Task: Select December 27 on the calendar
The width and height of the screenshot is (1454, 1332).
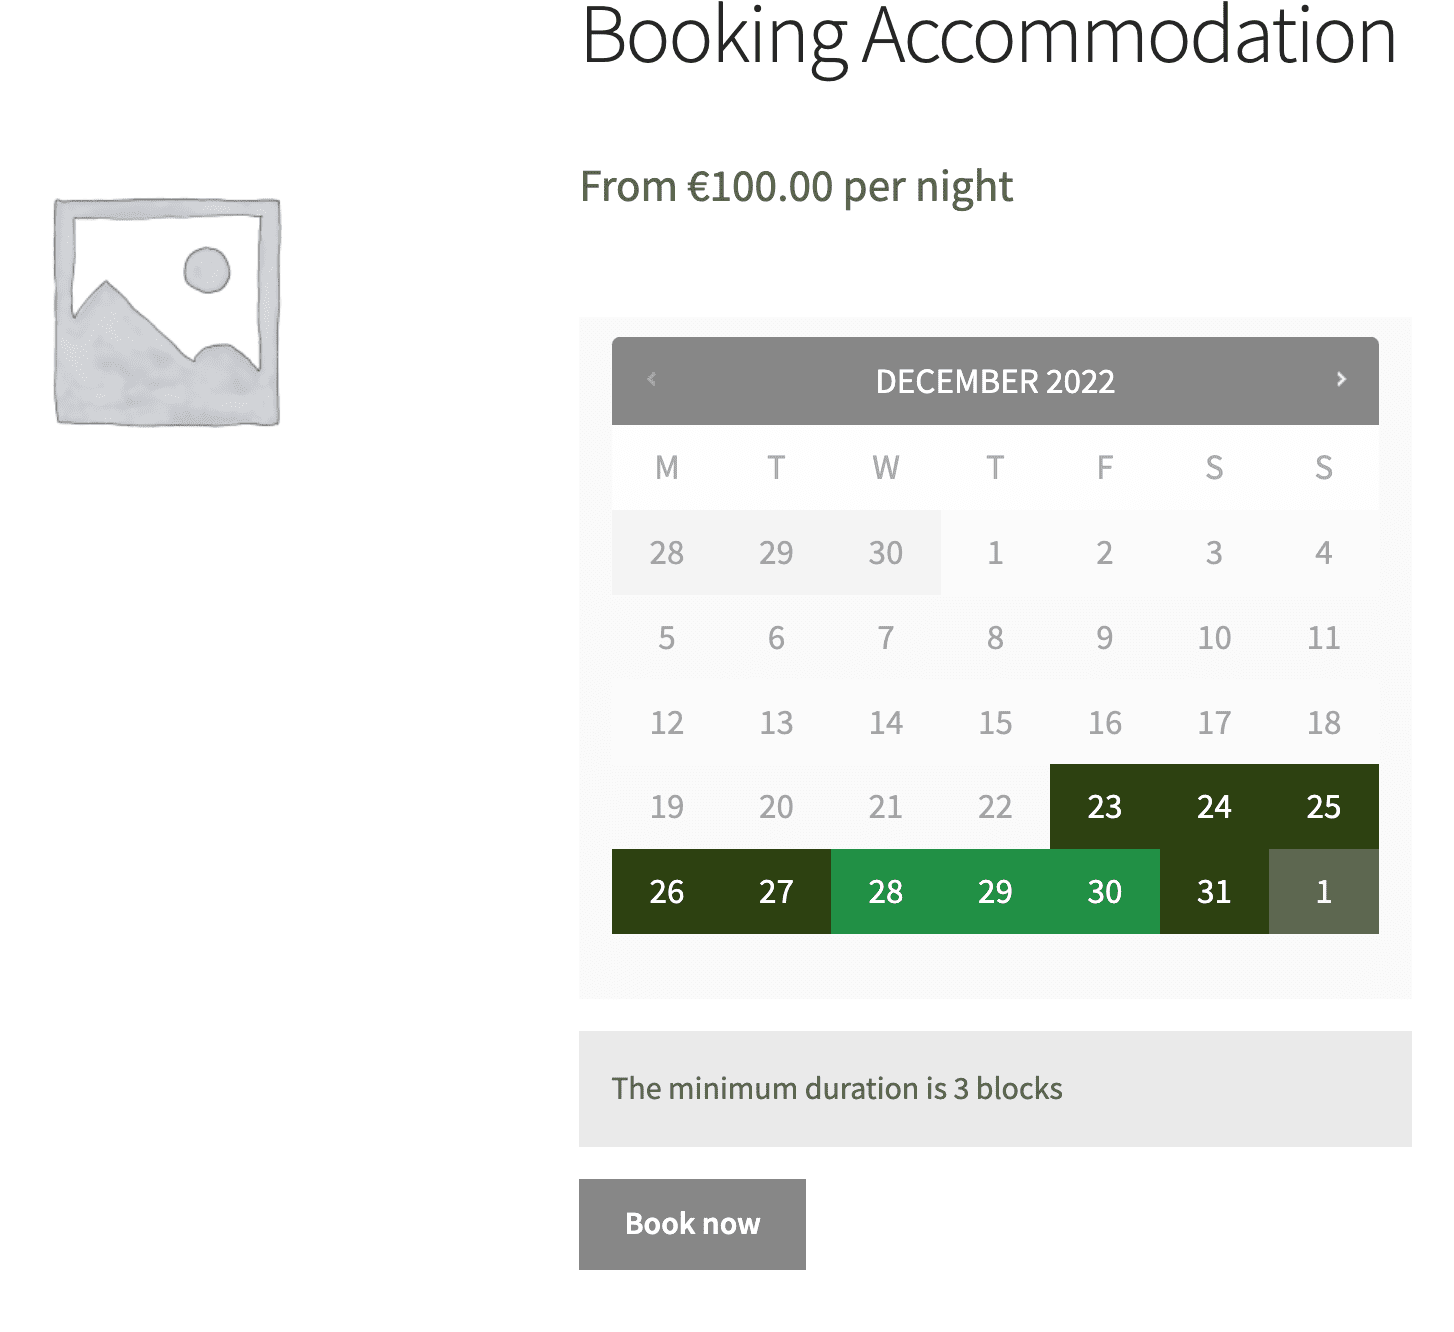Action: point(776,891)
